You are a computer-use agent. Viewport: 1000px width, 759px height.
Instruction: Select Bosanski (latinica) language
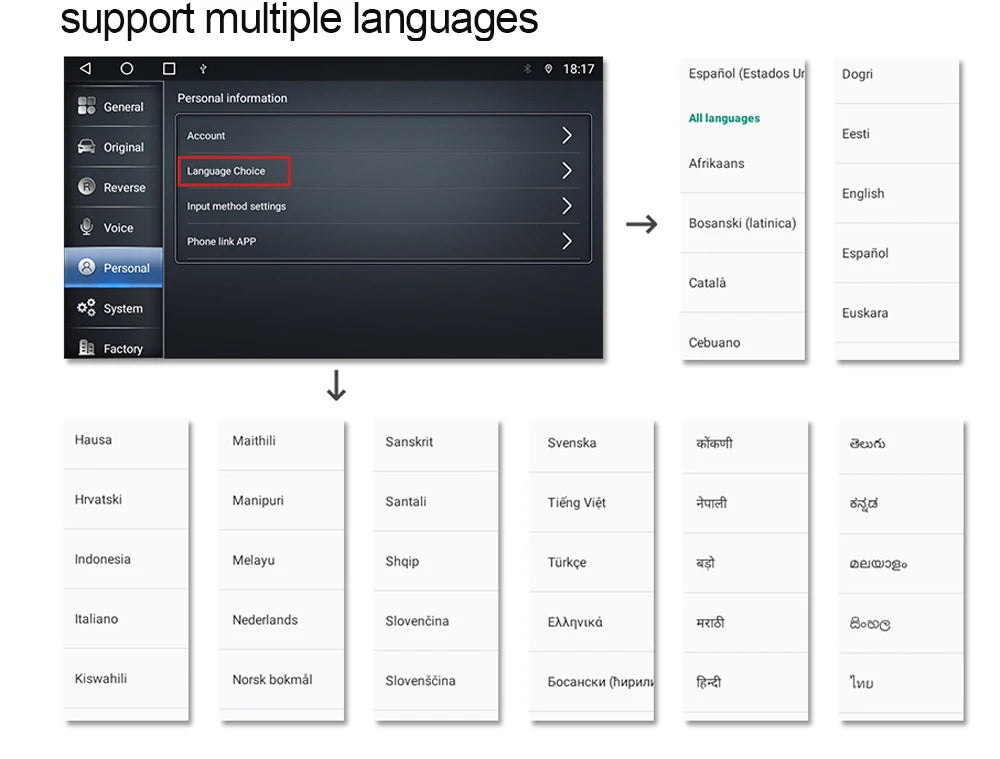pyautogui.click(x=742, y=223)
